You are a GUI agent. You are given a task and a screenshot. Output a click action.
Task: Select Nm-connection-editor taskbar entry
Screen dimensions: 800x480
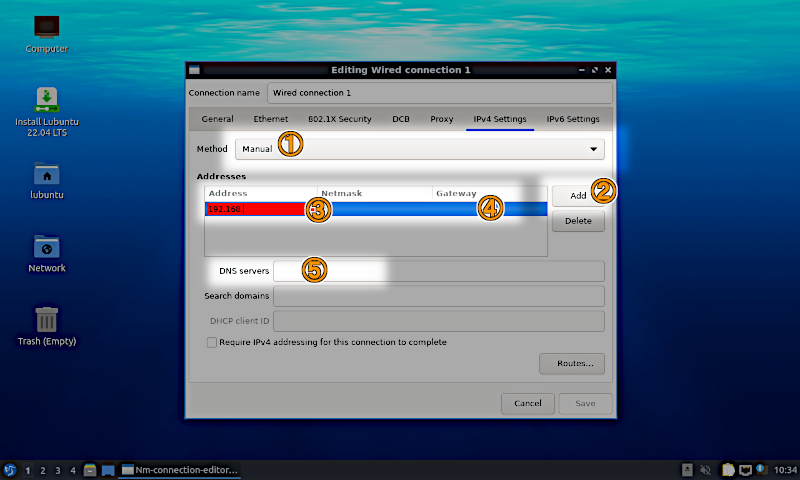pos(180,470)
